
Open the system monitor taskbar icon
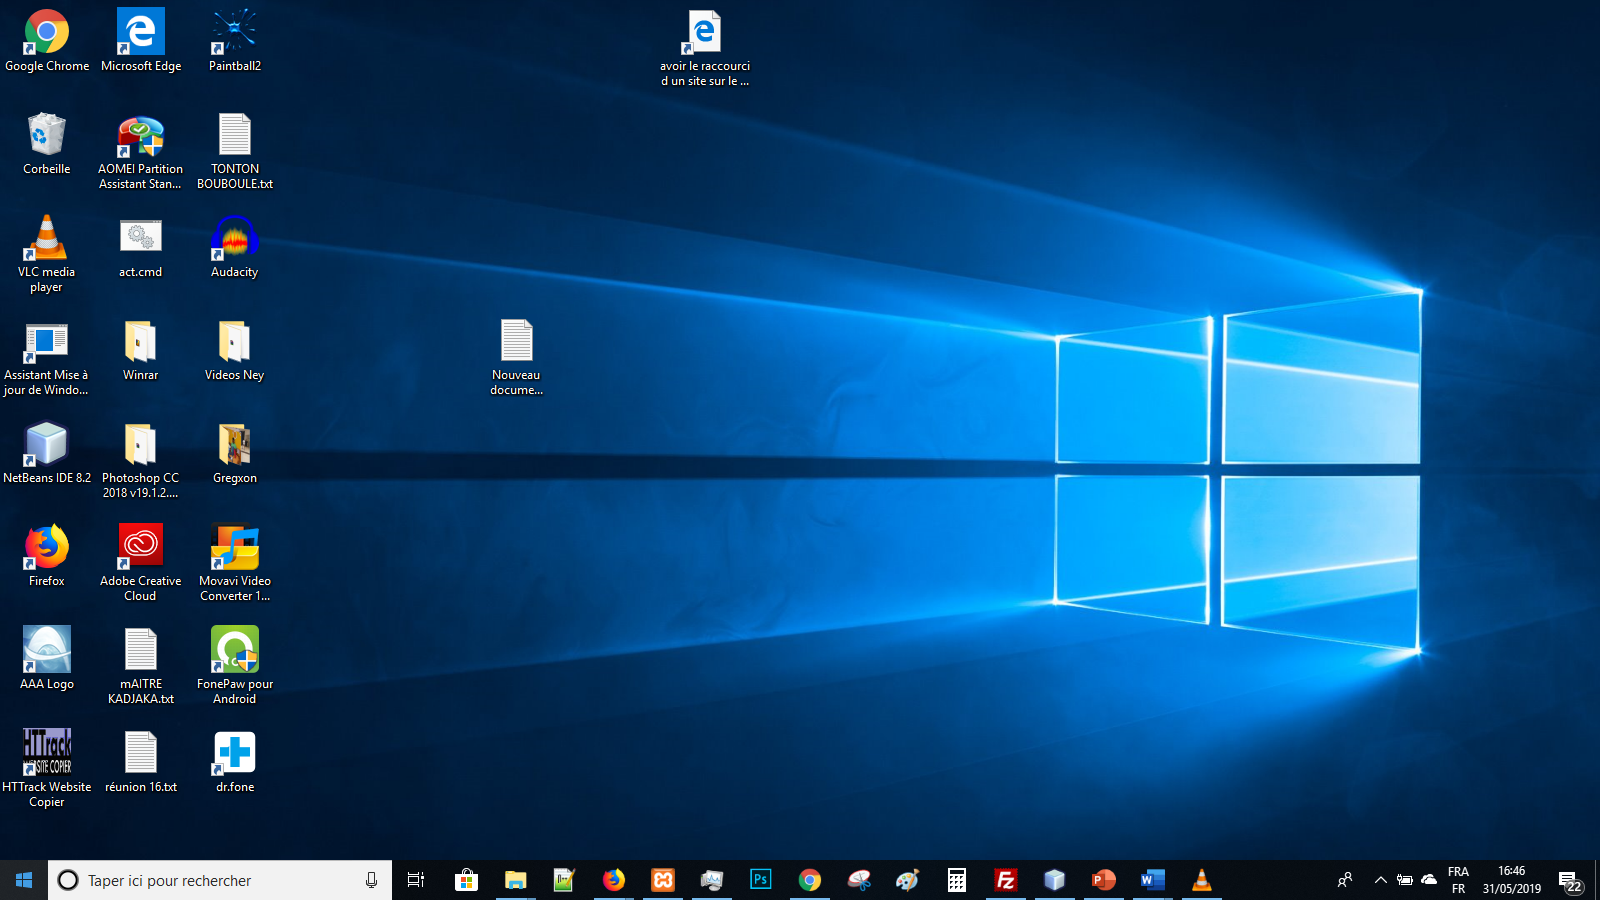[711, 880]
